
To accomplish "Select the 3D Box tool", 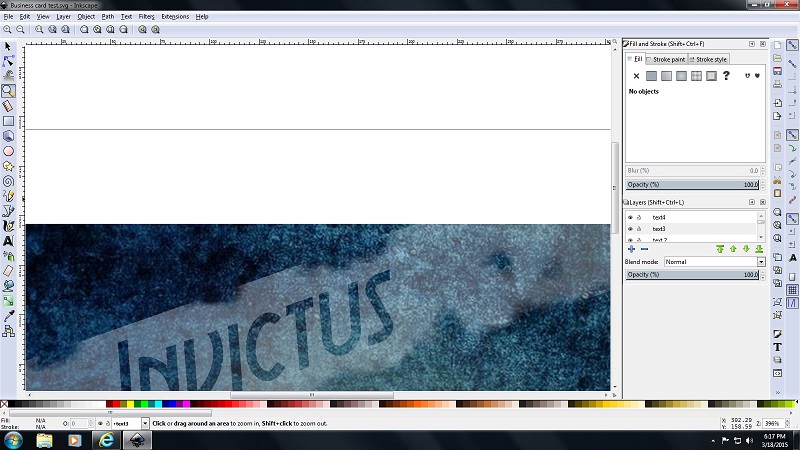I will click(8, 136).
